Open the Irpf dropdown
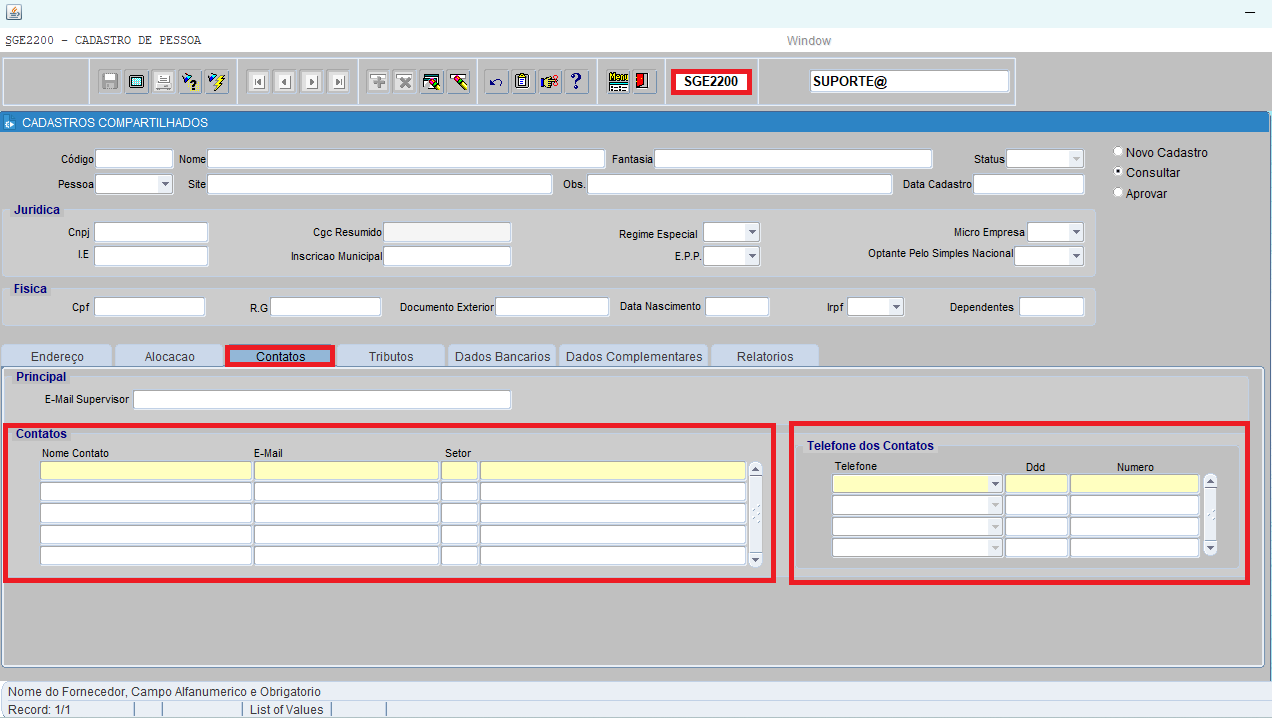 895,308
